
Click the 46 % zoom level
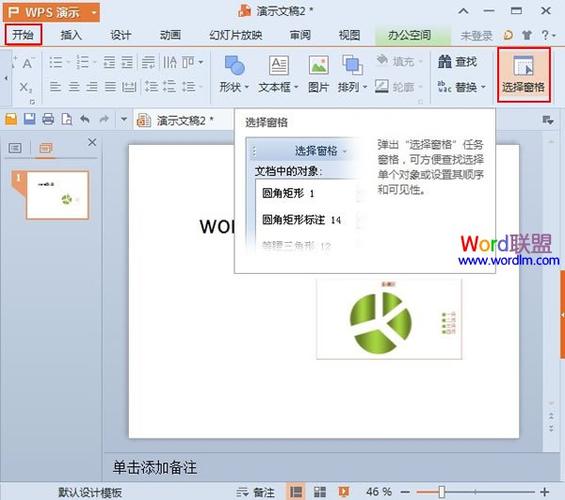(379, 492)
